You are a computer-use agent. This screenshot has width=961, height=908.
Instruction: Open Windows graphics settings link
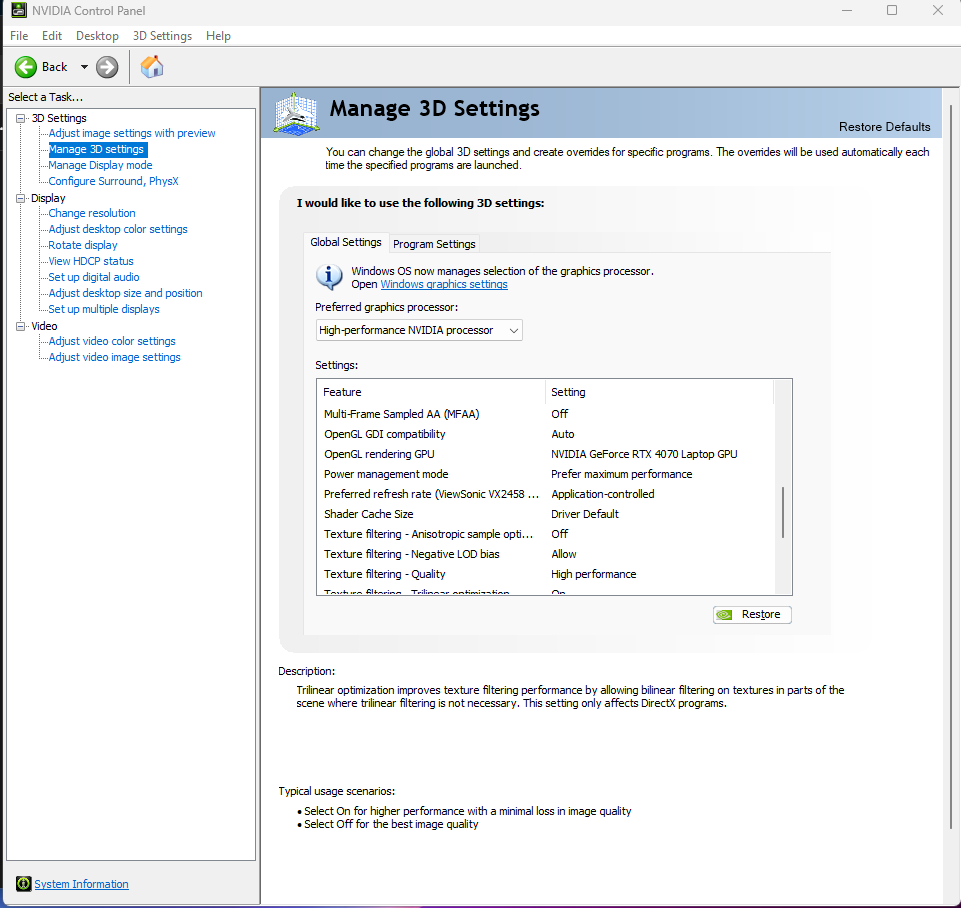[444, 284]
